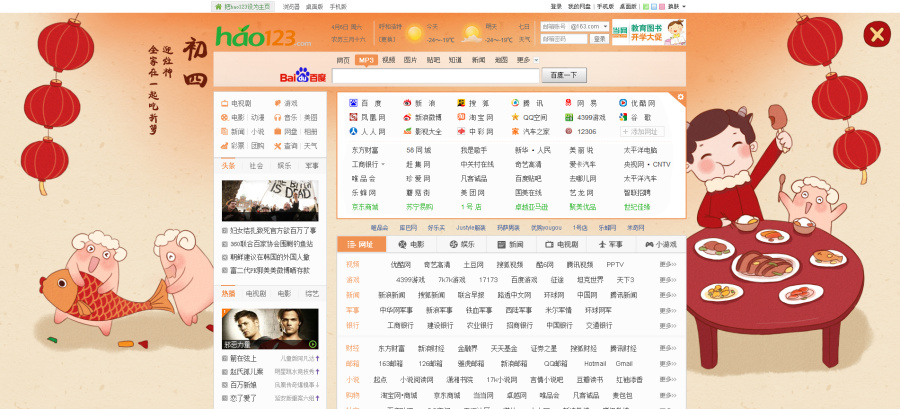Screen dimensions: 900x409
Task: Click the home icon for set-as-homepage
Action: [218, 6]
